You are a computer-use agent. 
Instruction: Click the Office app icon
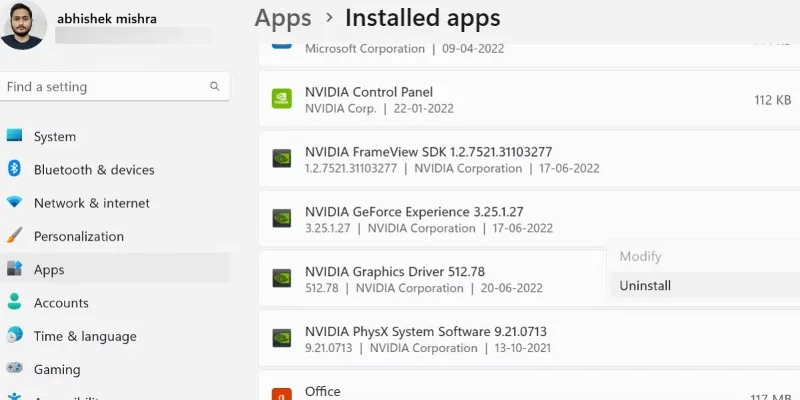(282, 394)
